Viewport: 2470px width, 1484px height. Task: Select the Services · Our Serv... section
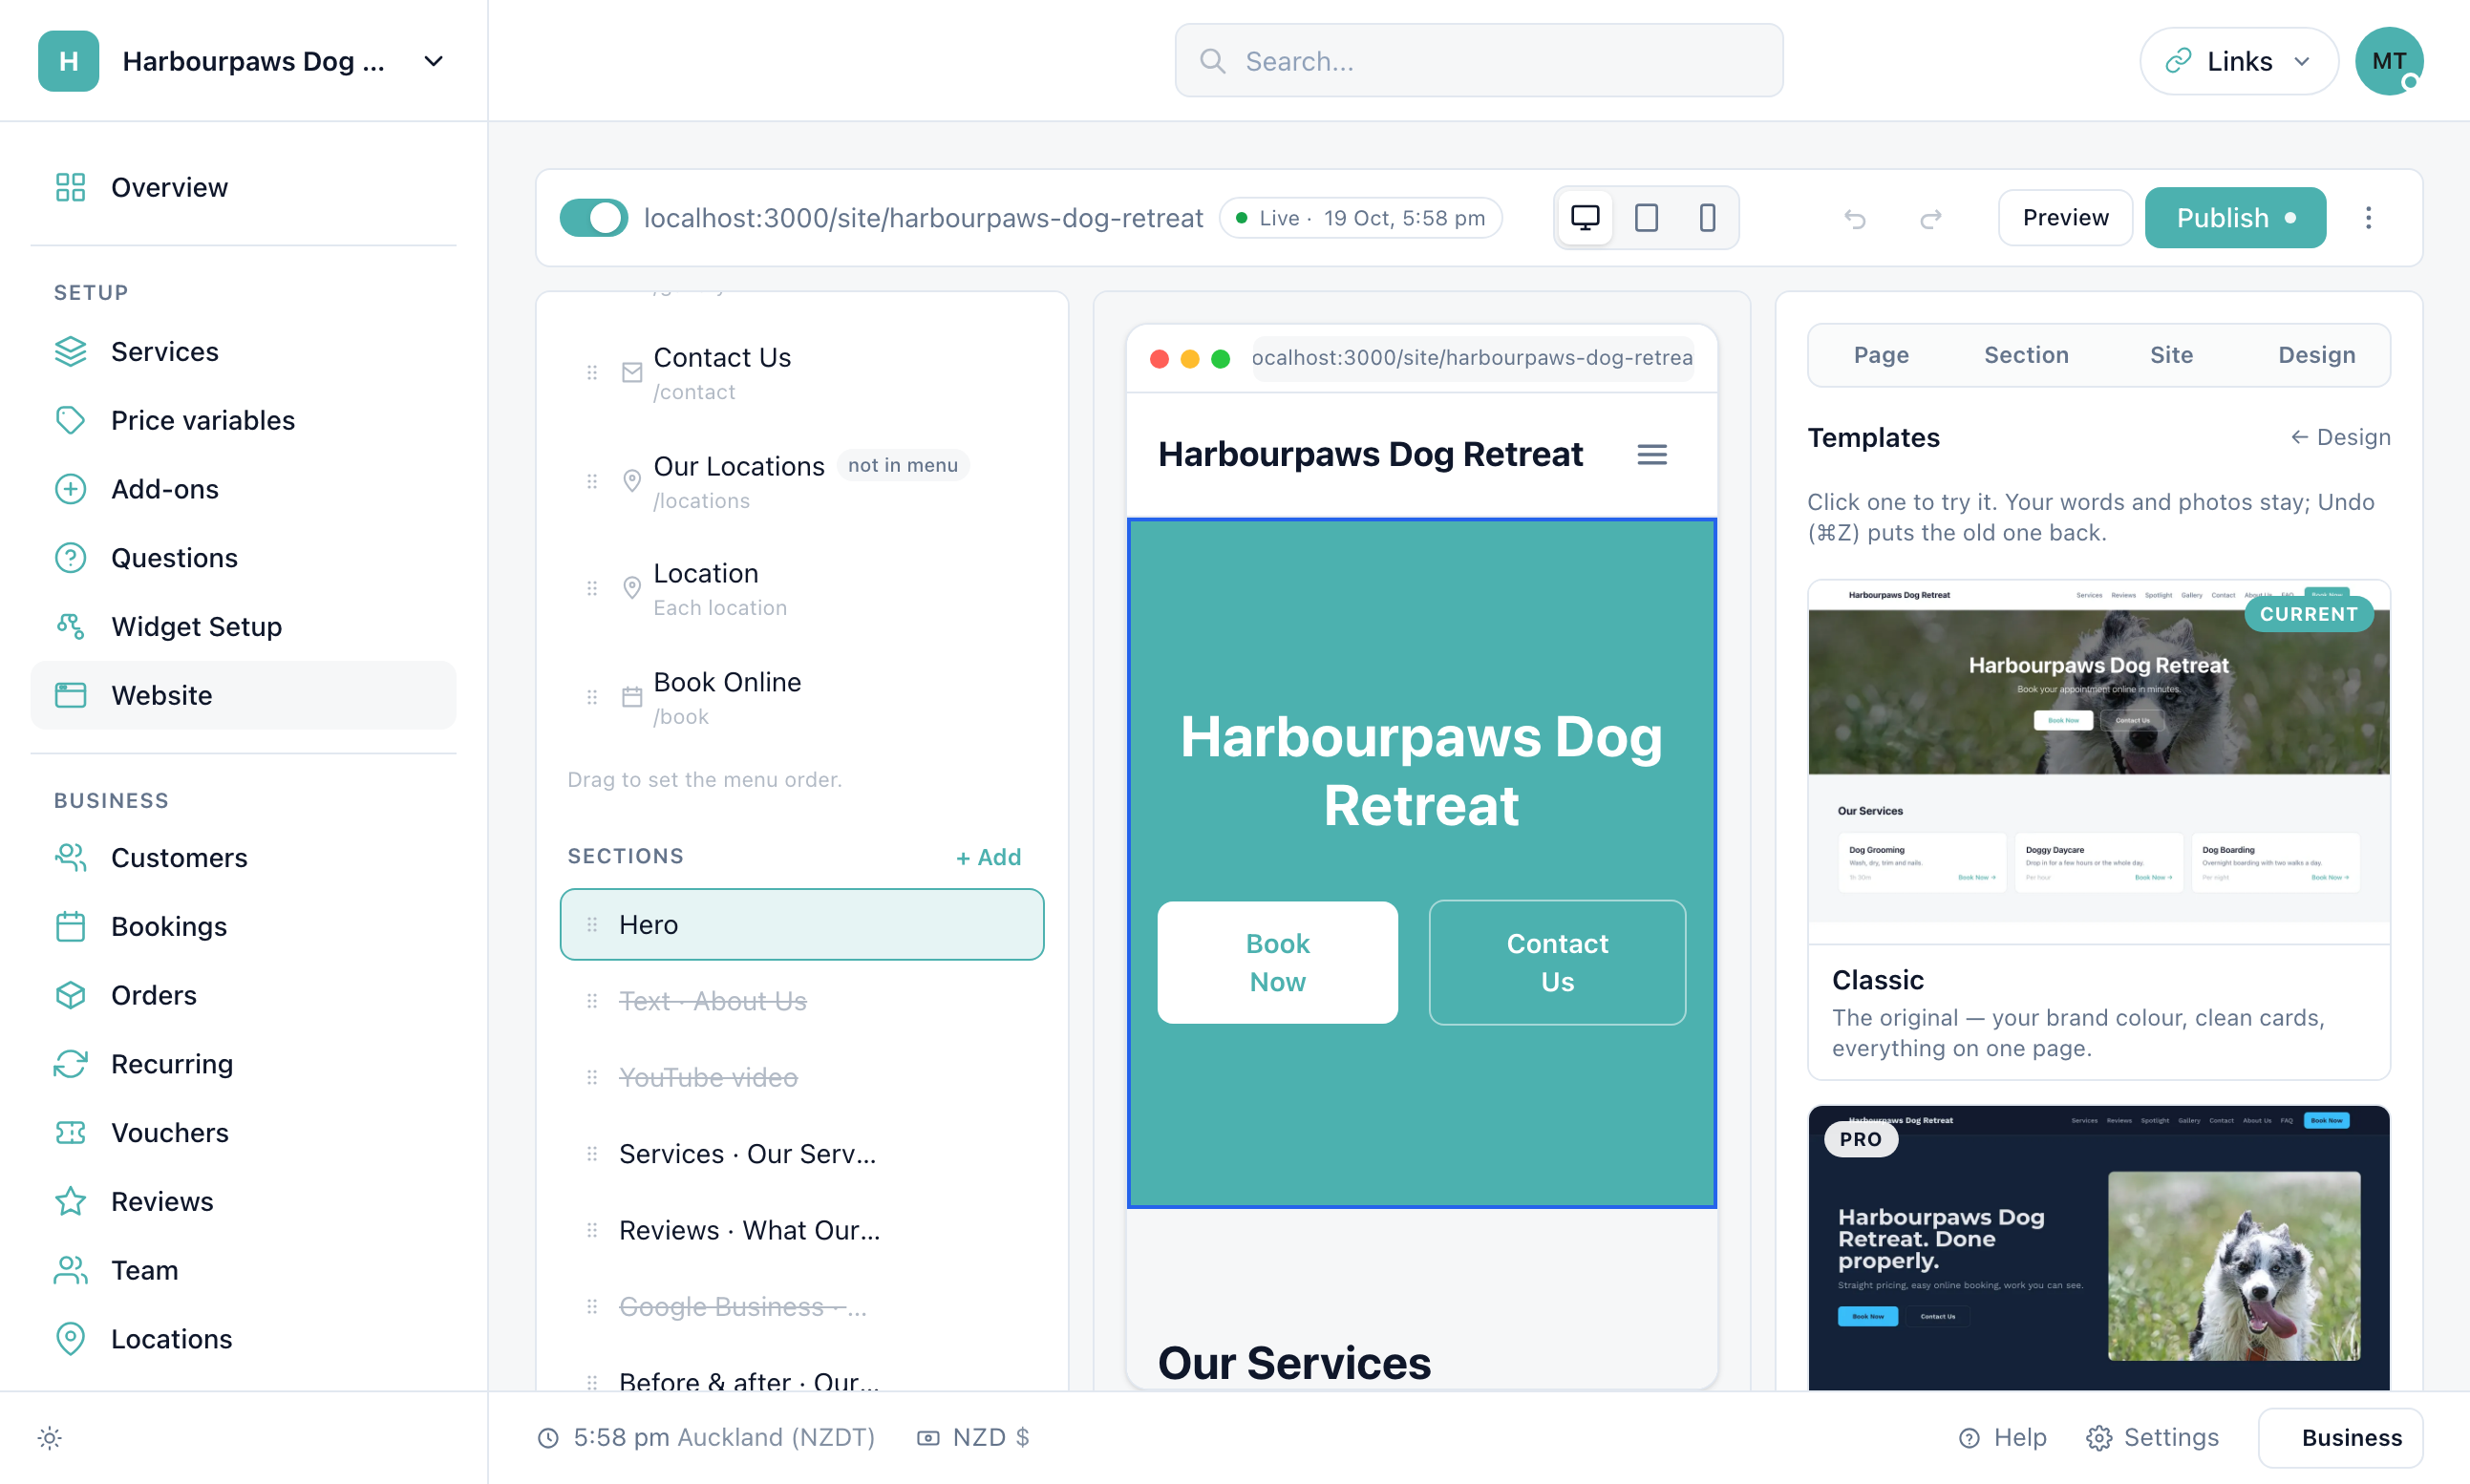click(802, 1154)
